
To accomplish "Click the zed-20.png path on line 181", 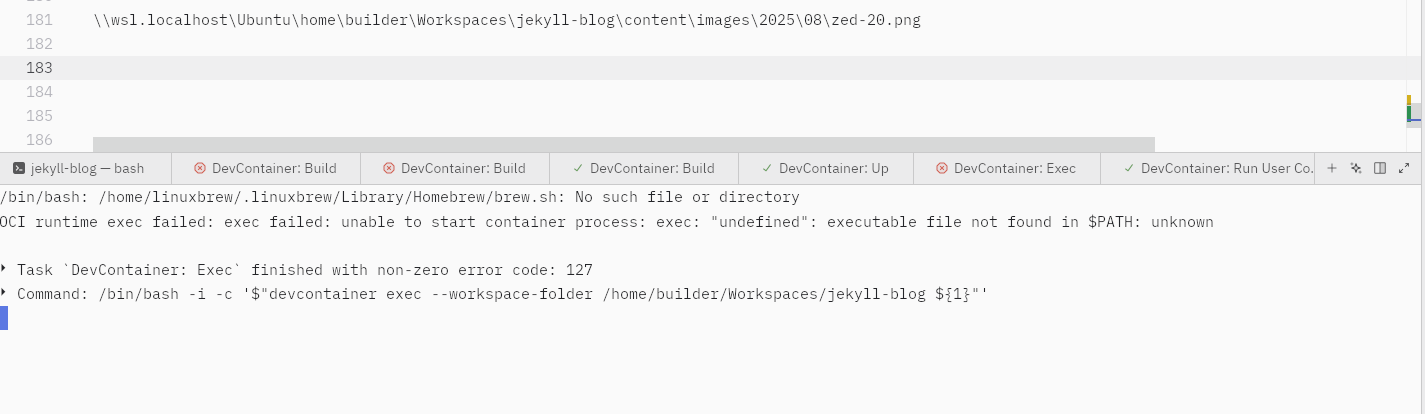I will tap(507, 20).
